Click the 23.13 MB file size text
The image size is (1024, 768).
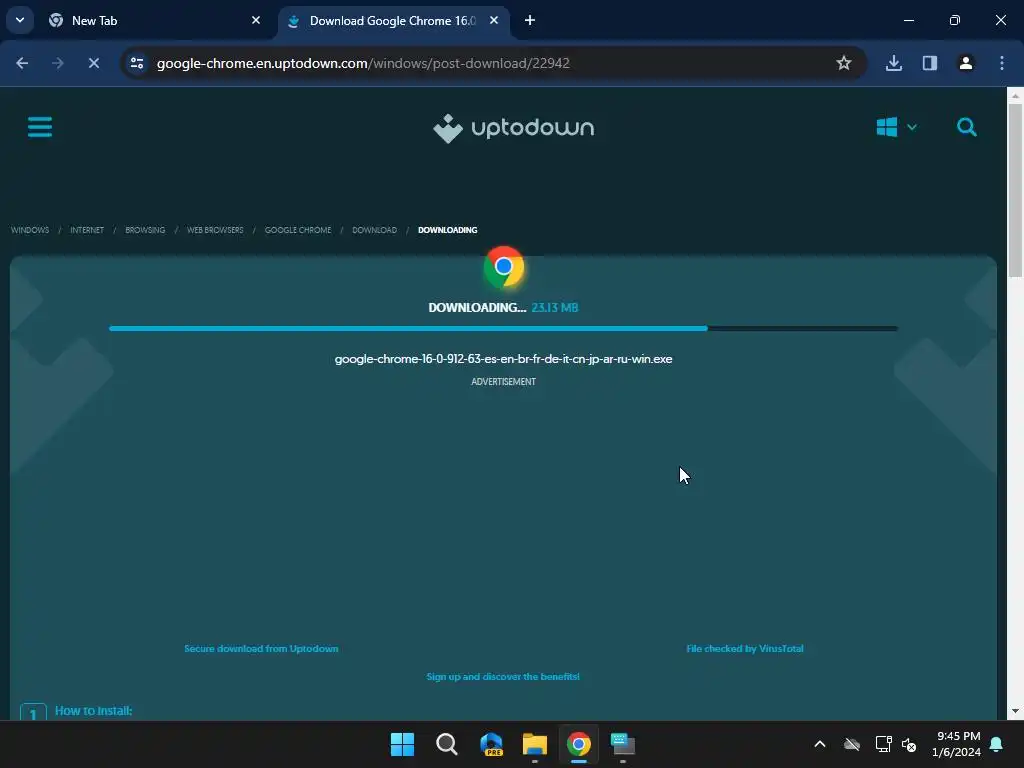[x=554, y=308]
